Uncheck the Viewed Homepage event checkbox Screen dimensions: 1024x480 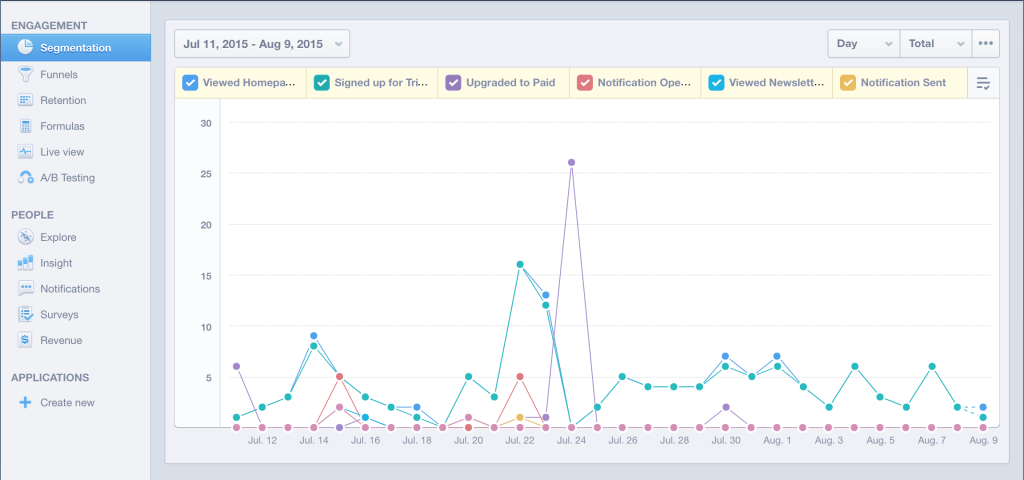pos(189,83)
